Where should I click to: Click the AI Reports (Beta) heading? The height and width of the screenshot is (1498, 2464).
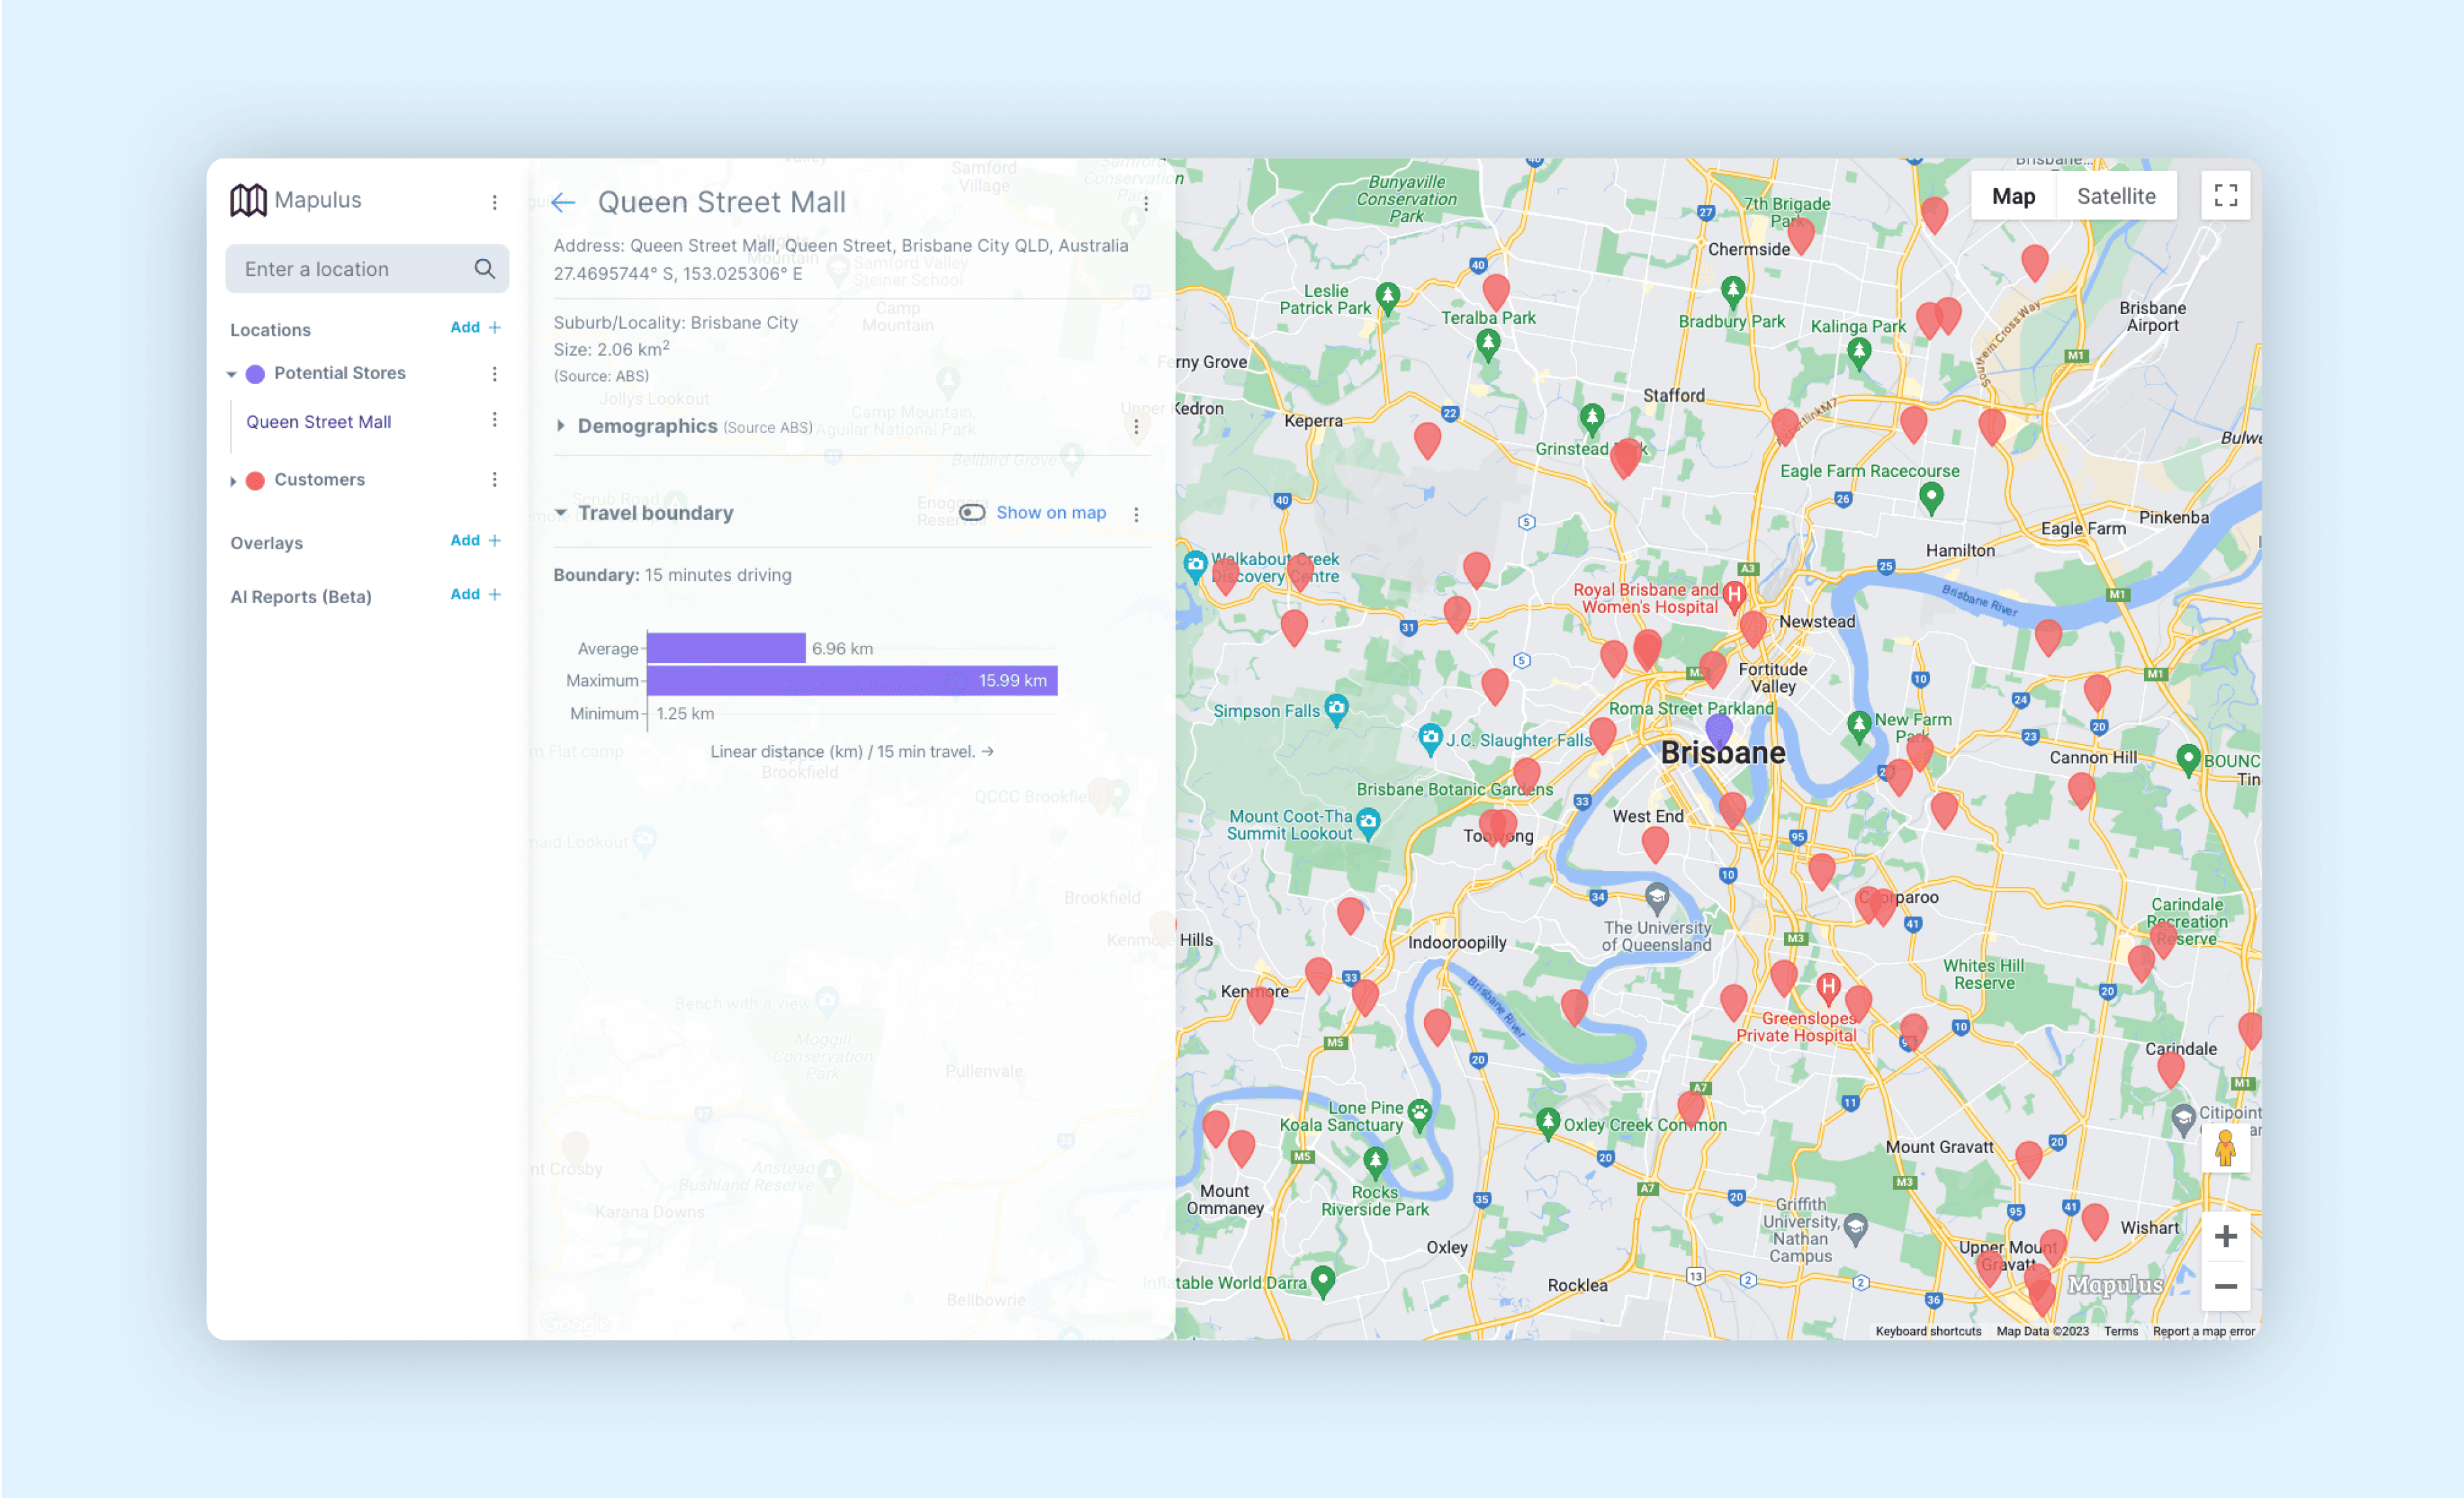(x=300, y=597)
